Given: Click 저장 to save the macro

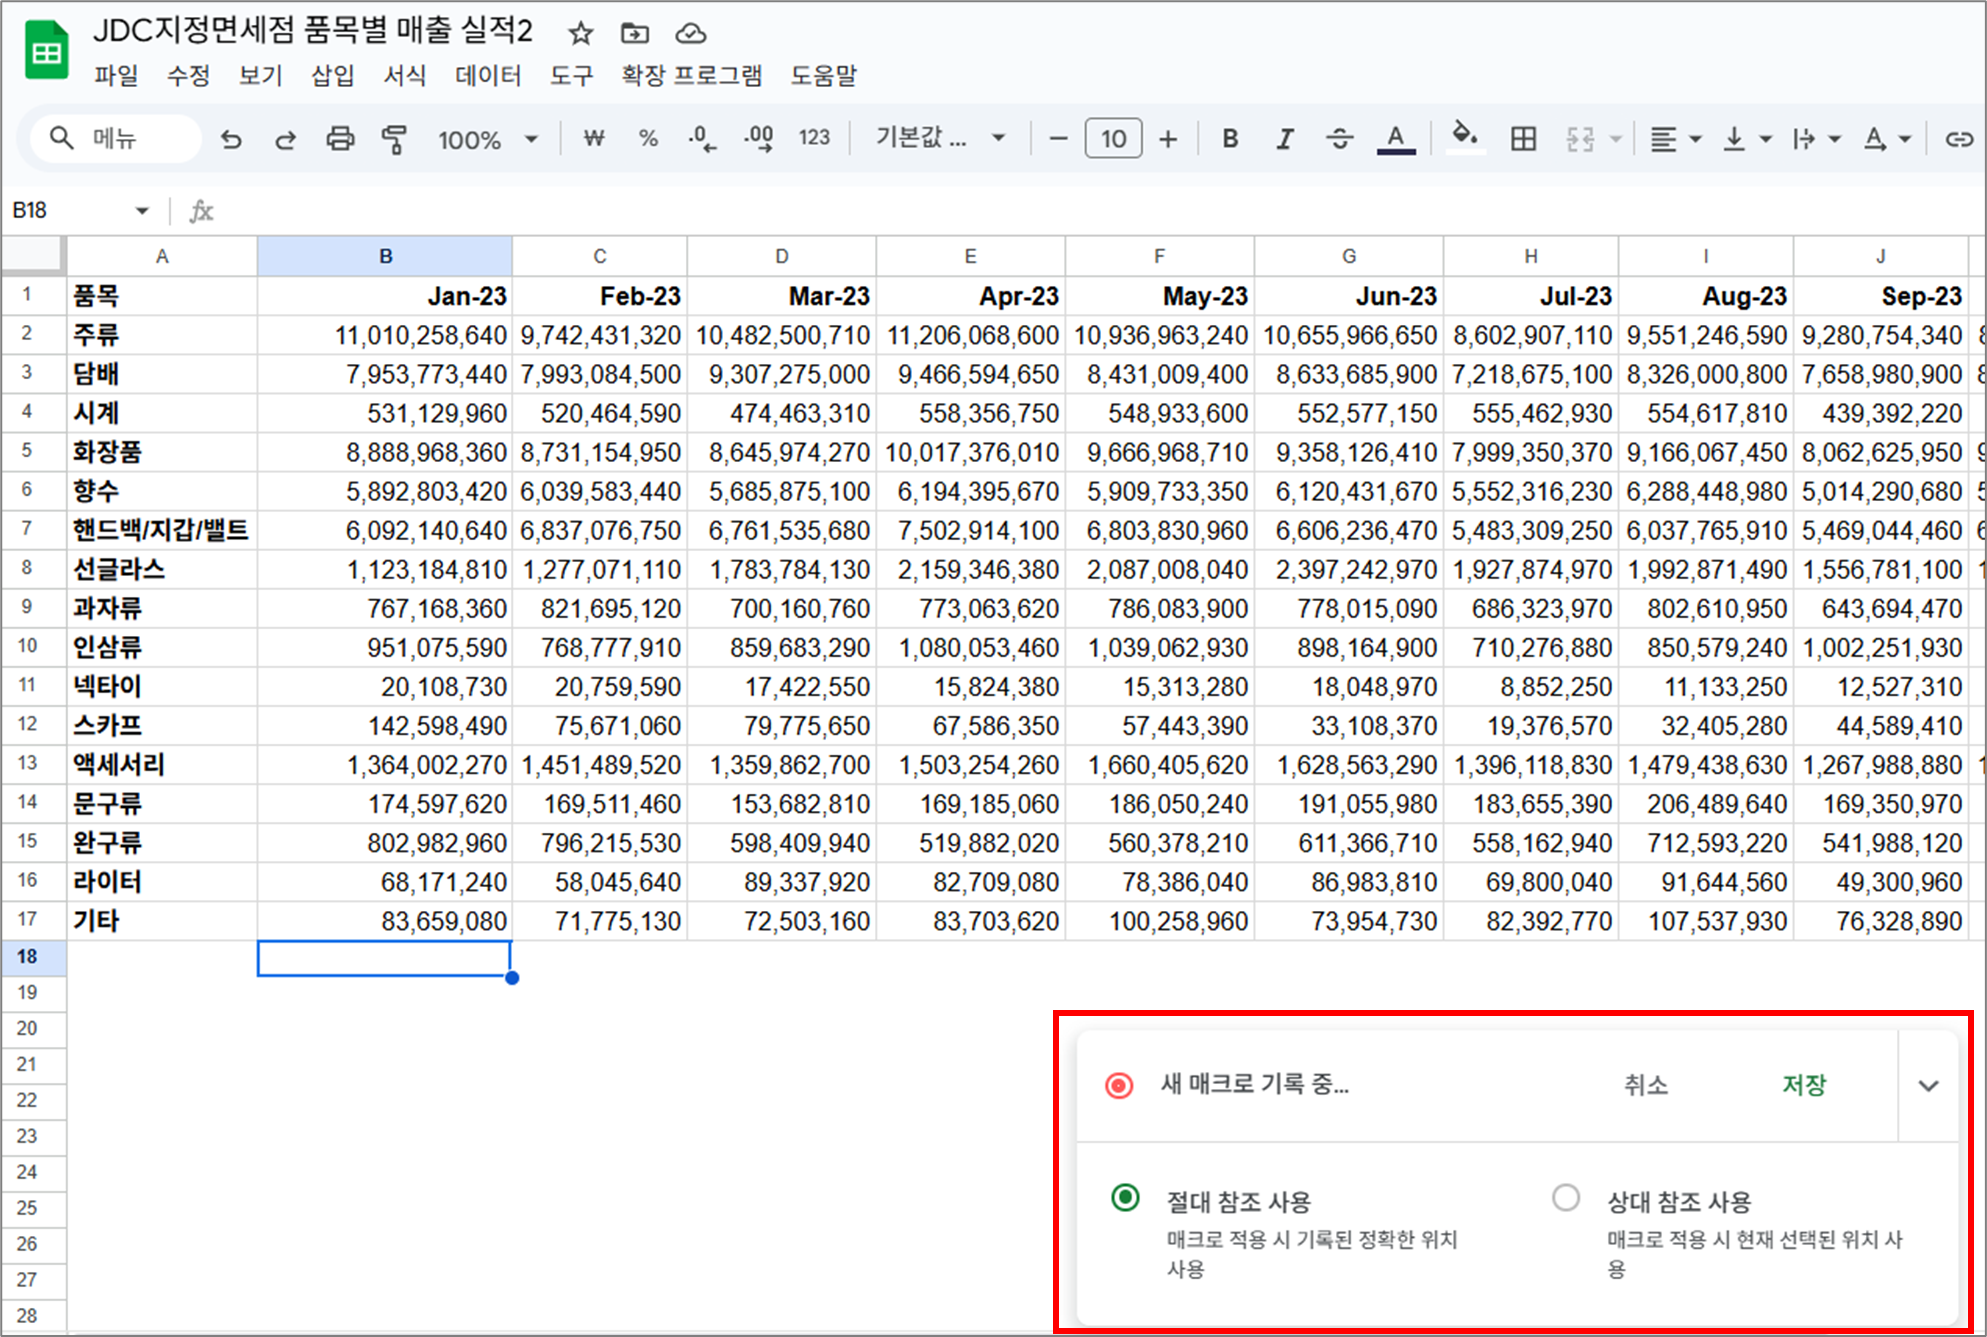Looking at the screenshot, I should click(x=1803, y=1085).
